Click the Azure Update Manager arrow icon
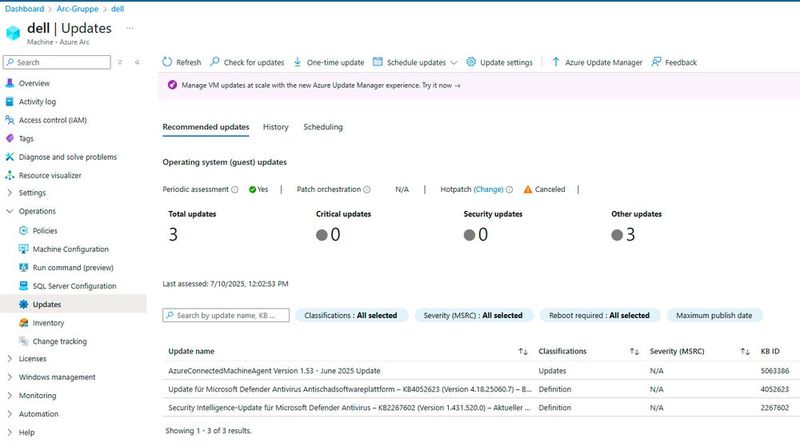 556,62
